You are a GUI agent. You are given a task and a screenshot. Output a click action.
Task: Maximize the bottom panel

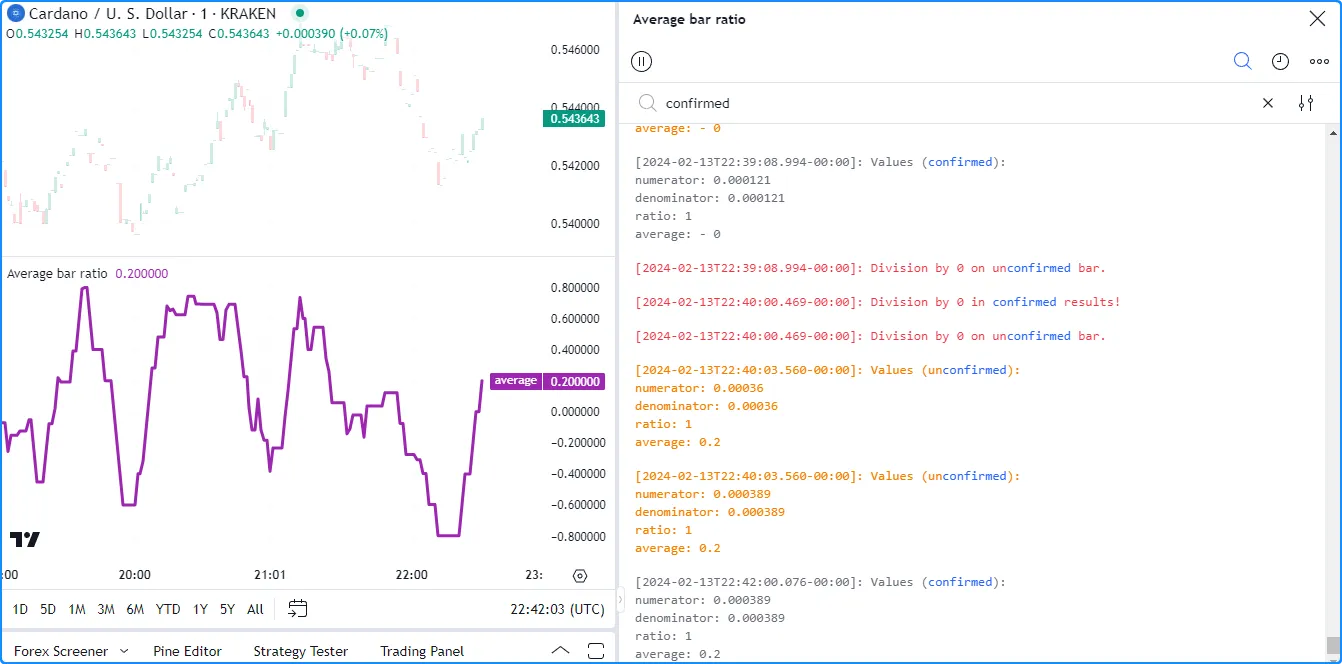coord(596,651)
